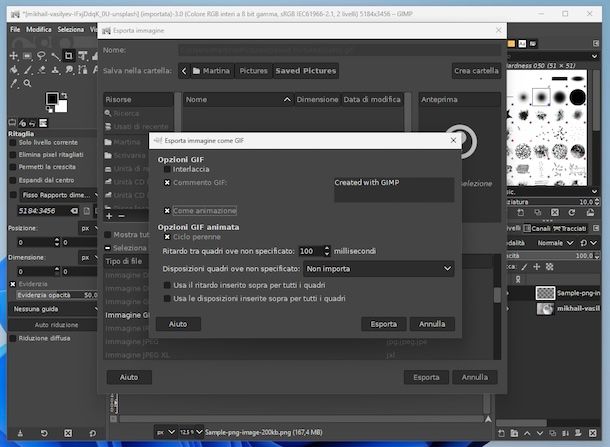Enable Solo livello corrente checkbox
Image resolution: width=610 pixels, height=447 pixels.
tap(13, 142)
